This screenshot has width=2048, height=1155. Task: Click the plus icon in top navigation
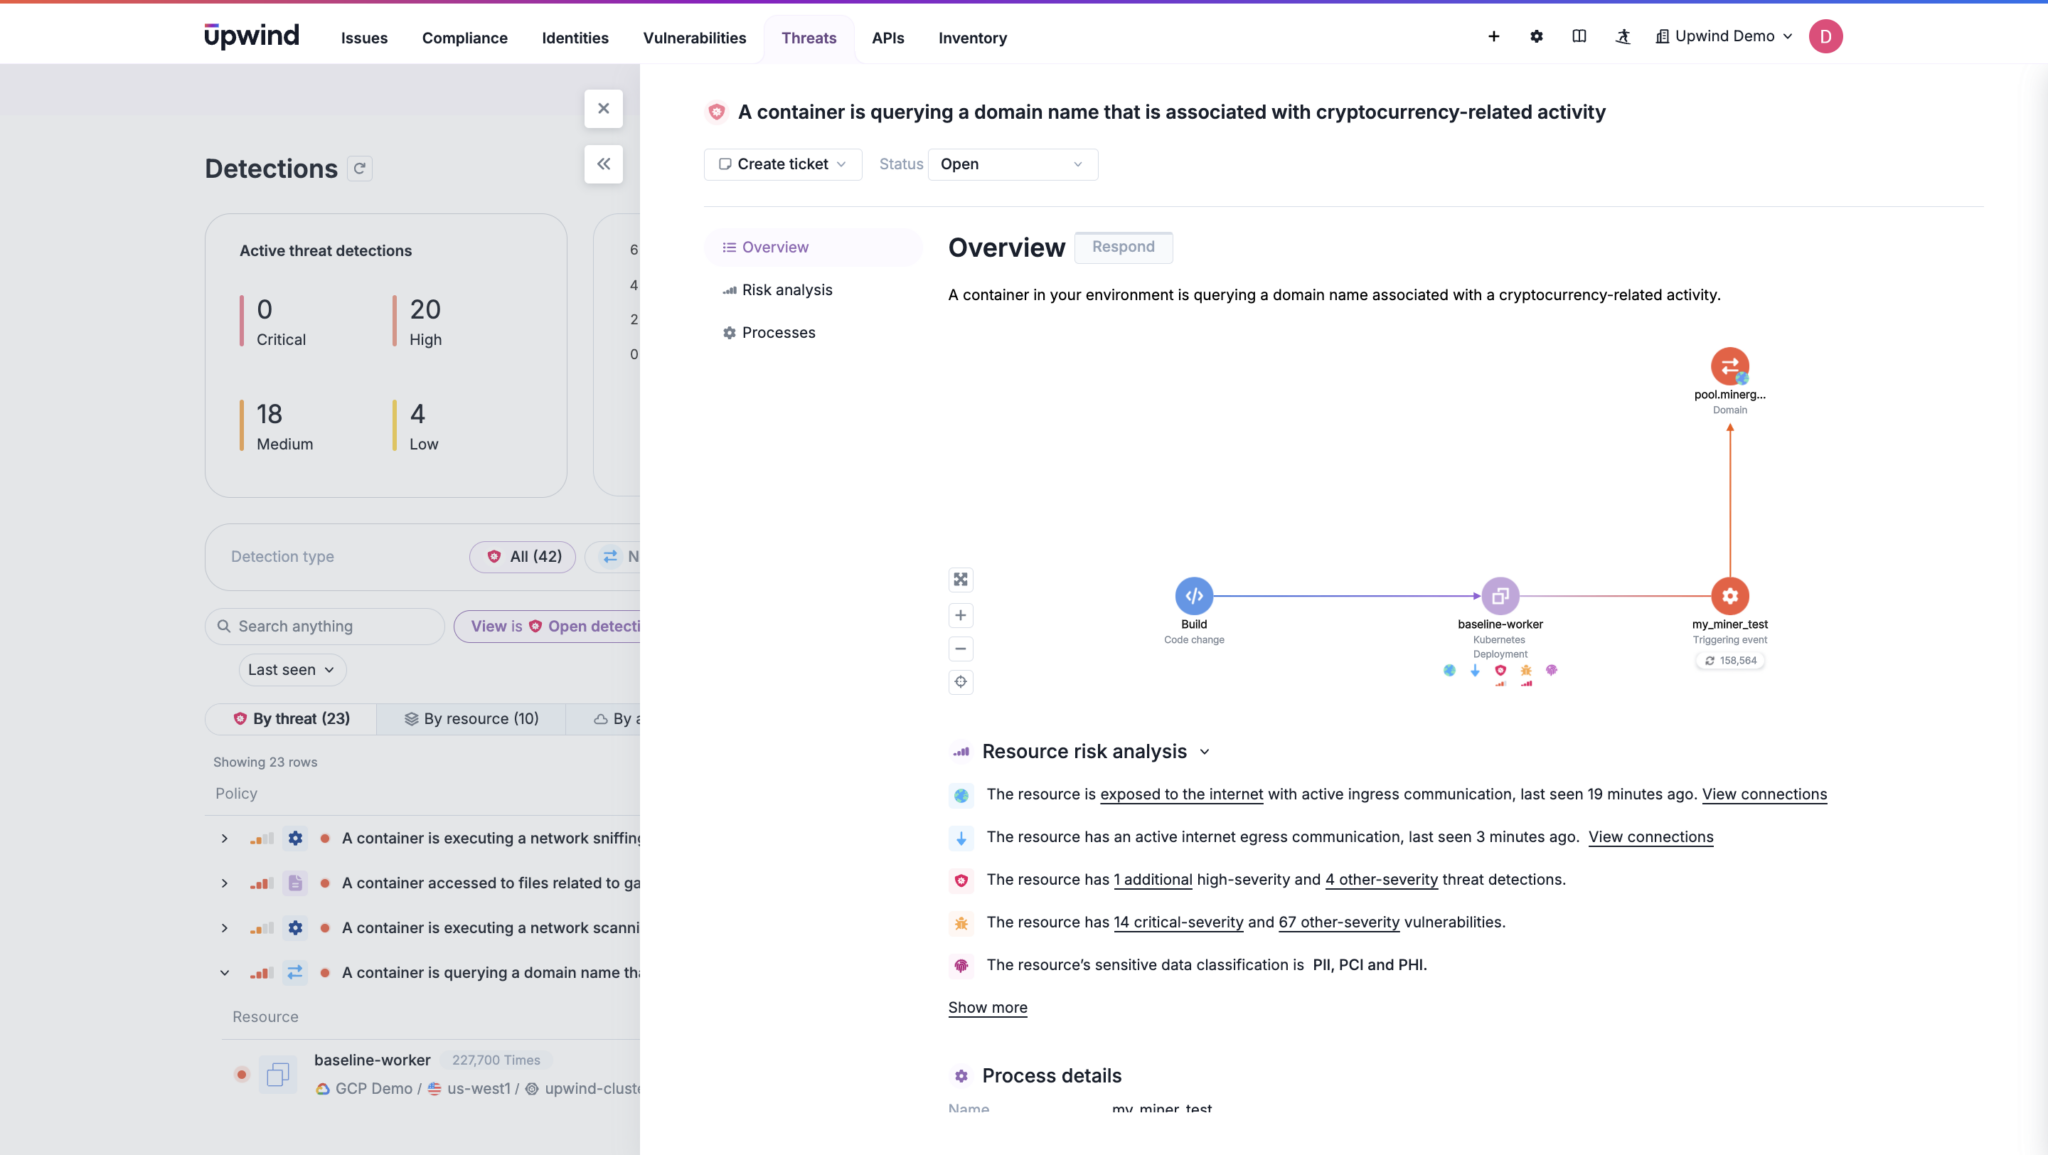[x=1493, y=37]
